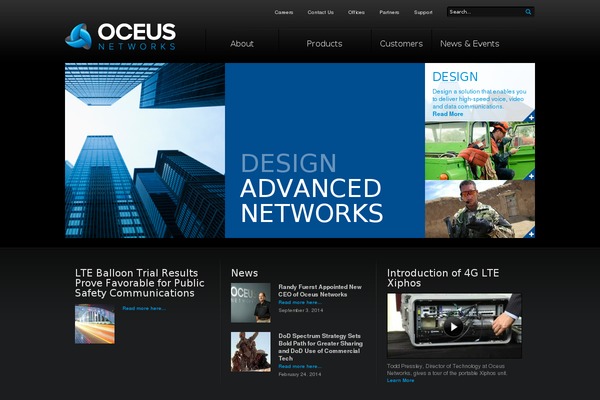The image size is (600, 400).
Task: Click the Todd Pressley video caption
Action: 447,369
